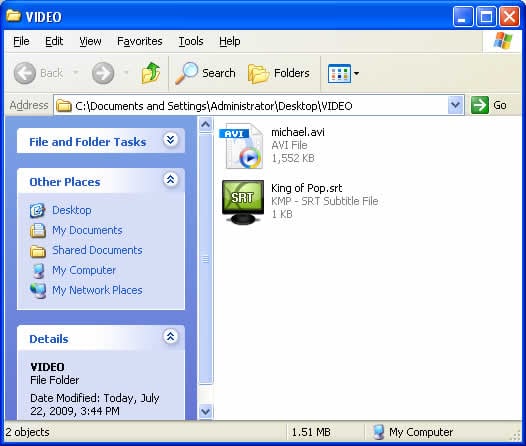This screenshot has height=446, width=526.
Task: Click the Views icon in toolbar
Action: click(x=339, y=73)
